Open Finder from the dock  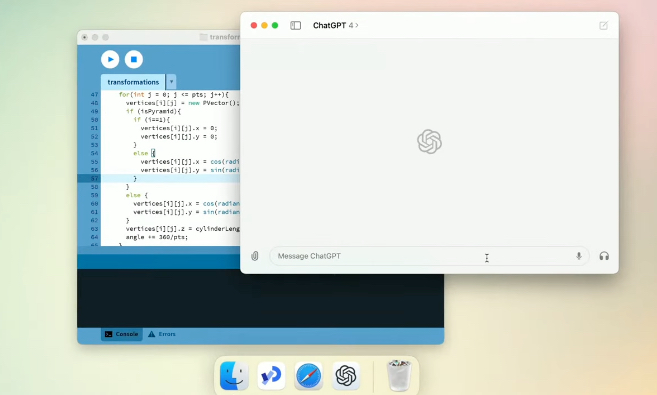tap(234, 376)
